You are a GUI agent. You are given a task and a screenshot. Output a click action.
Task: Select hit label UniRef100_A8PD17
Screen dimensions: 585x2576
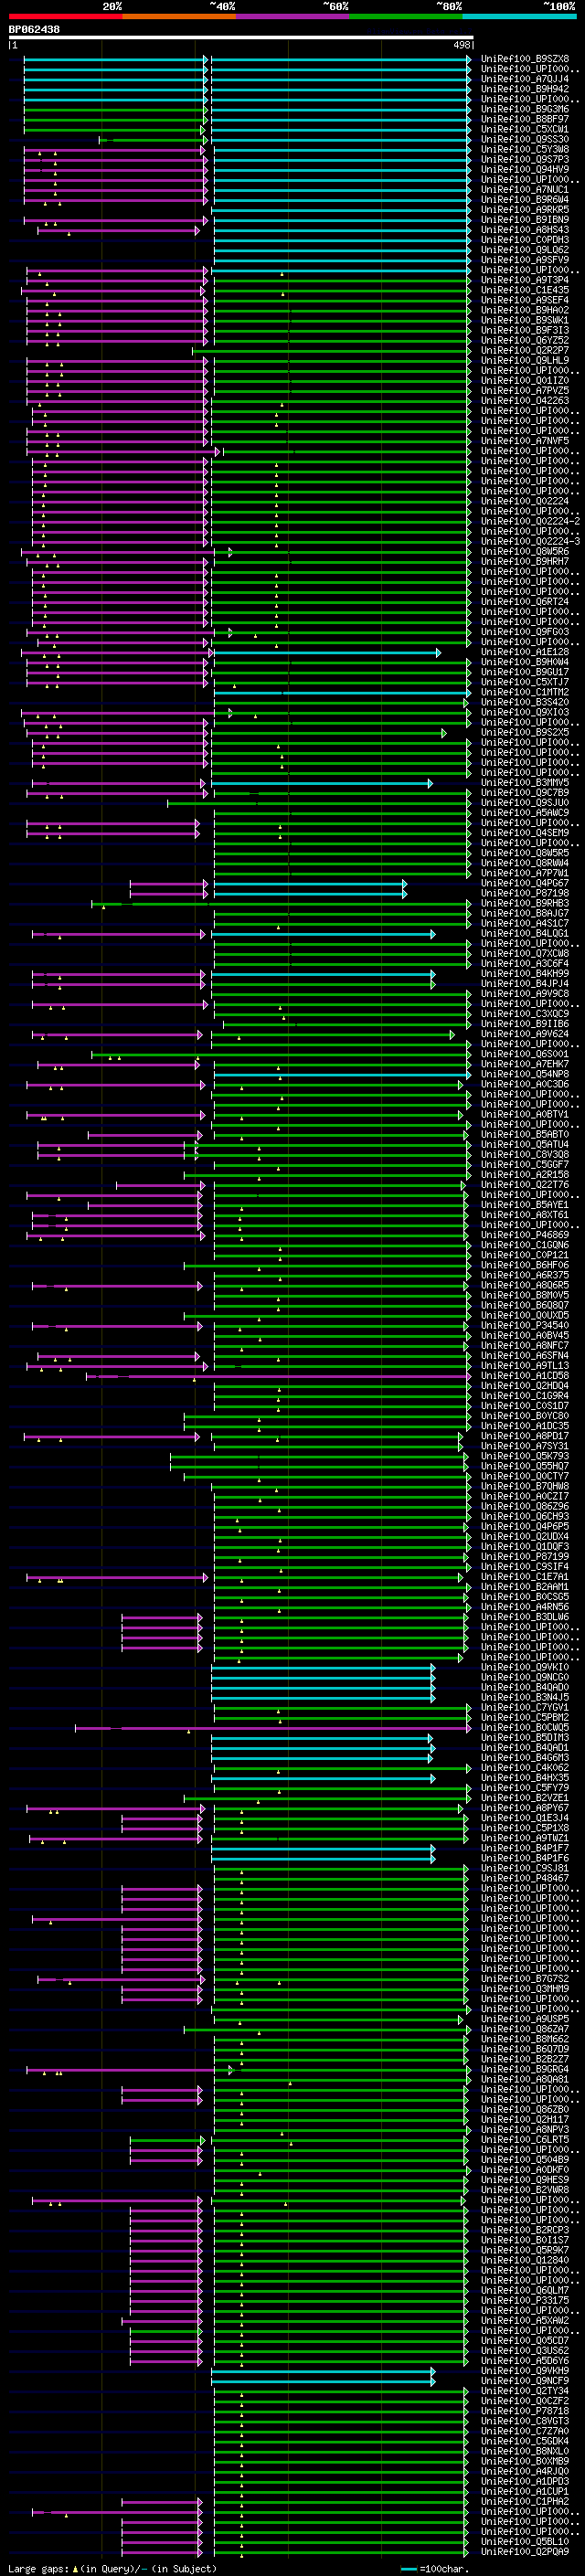point(525,1436)
